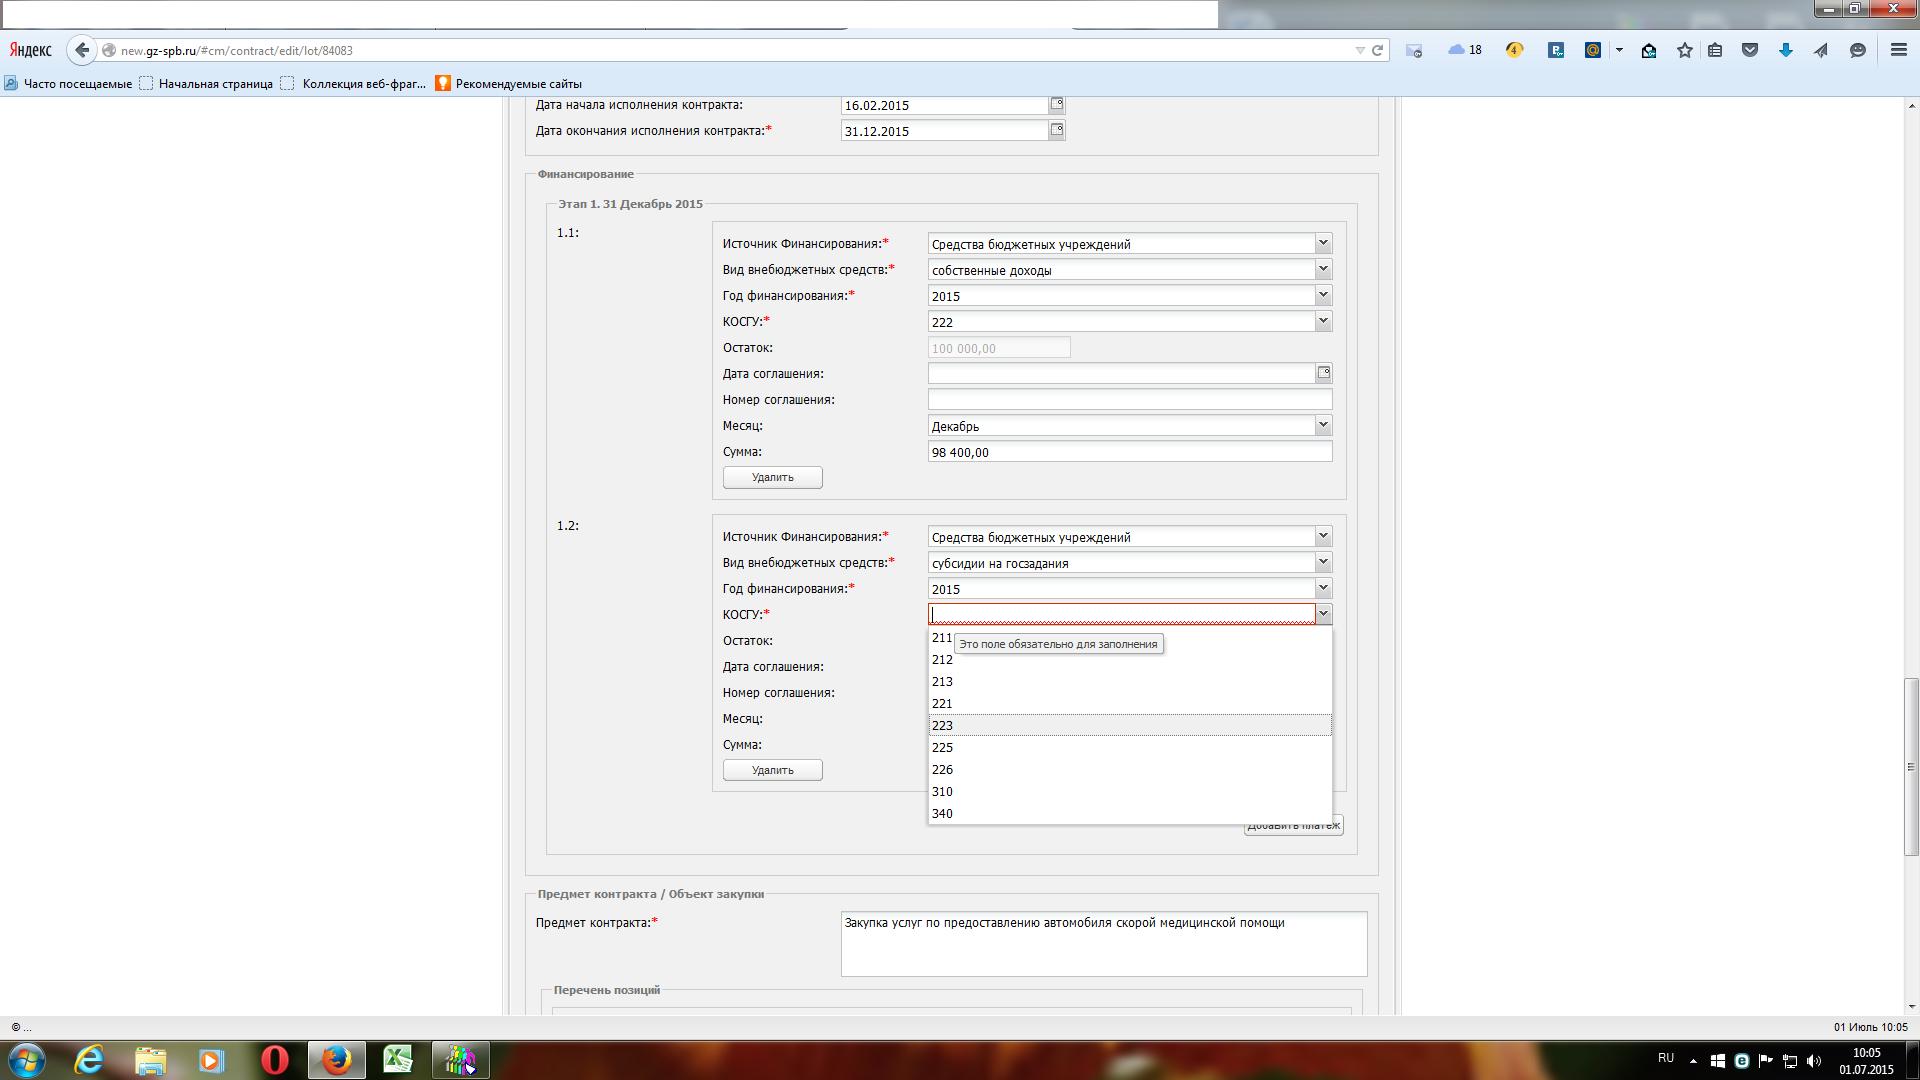Screen dimensions: 1920x1080
Task: Click Удалить button under payment 1.1
Action: coord(772,477)
